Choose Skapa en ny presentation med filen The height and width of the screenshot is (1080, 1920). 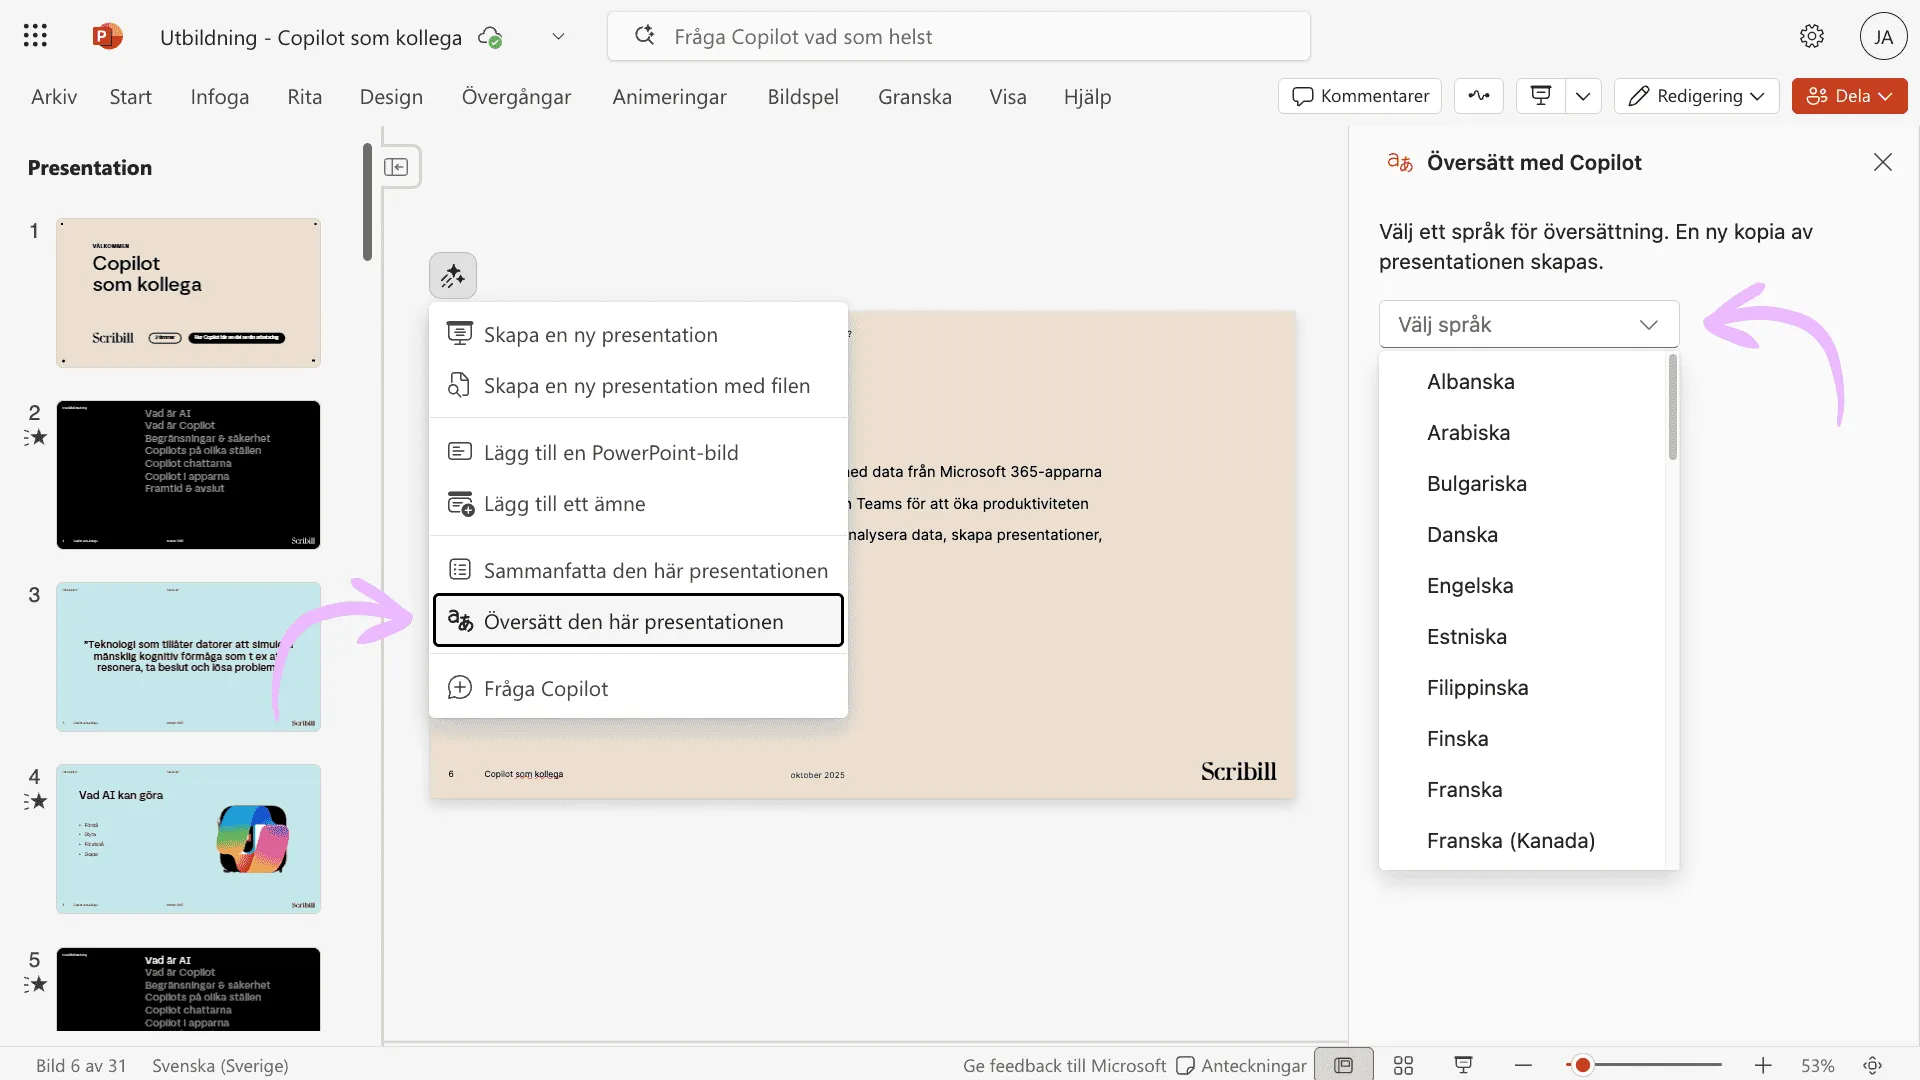[x=638, y=386]
